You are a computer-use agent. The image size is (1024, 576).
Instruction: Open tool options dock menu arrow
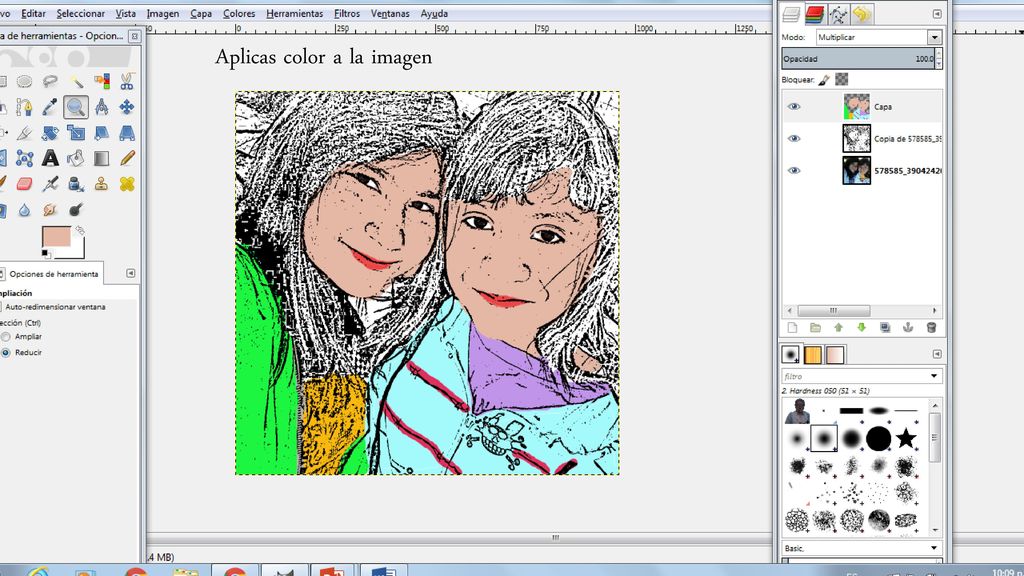coord(131,273)
